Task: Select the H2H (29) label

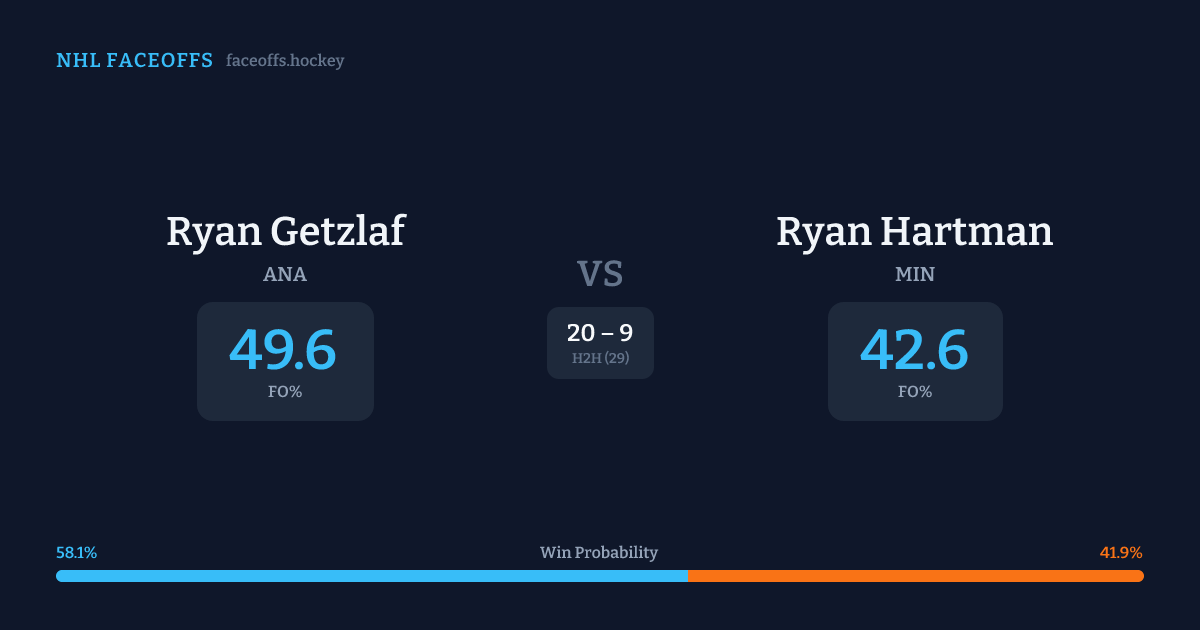Action: point(600,358)
